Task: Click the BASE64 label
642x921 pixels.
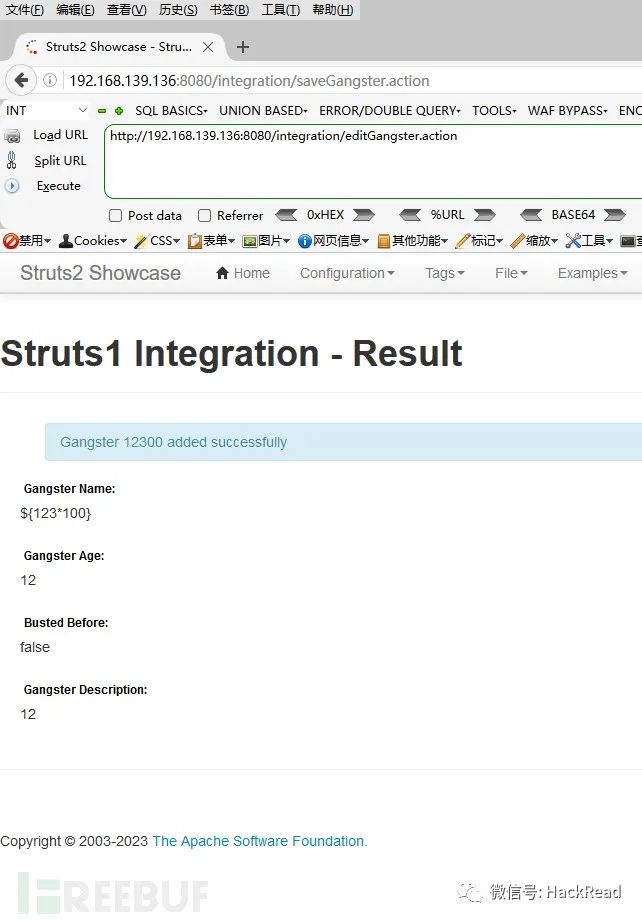Action: point(573,215)
